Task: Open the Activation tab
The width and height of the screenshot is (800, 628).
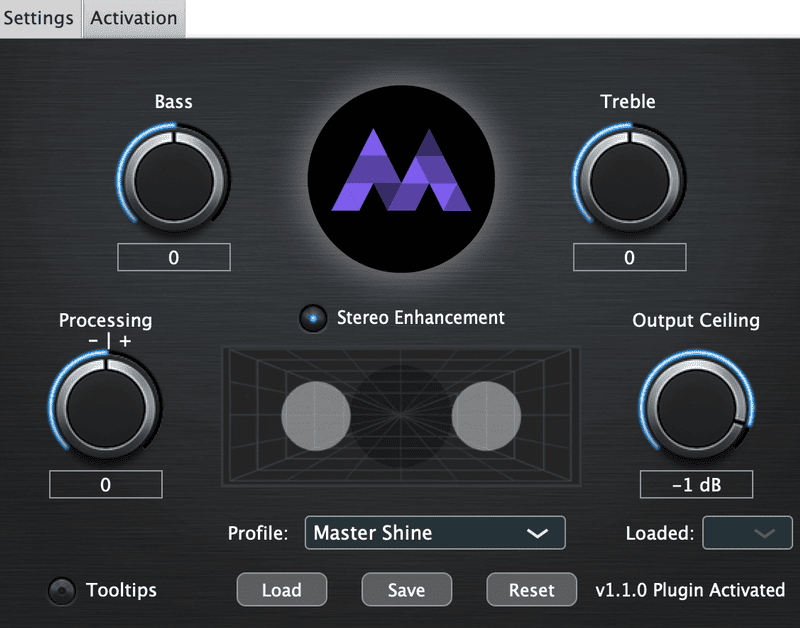Action: (x=134, y=18)
